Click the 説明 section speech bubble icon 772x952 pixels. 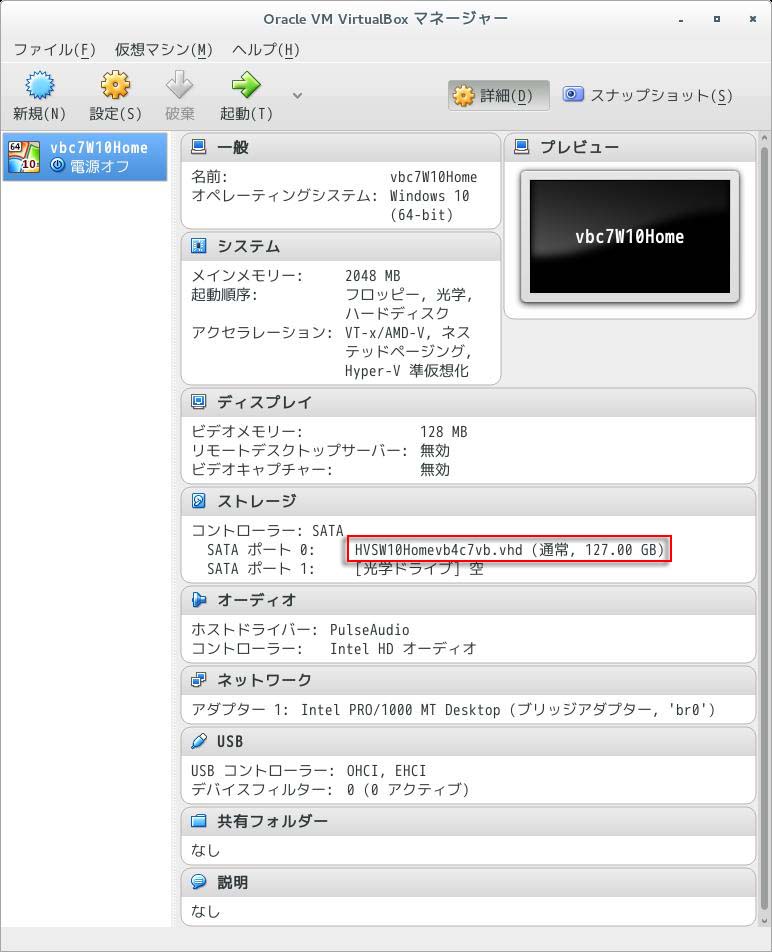pos(198,882)
